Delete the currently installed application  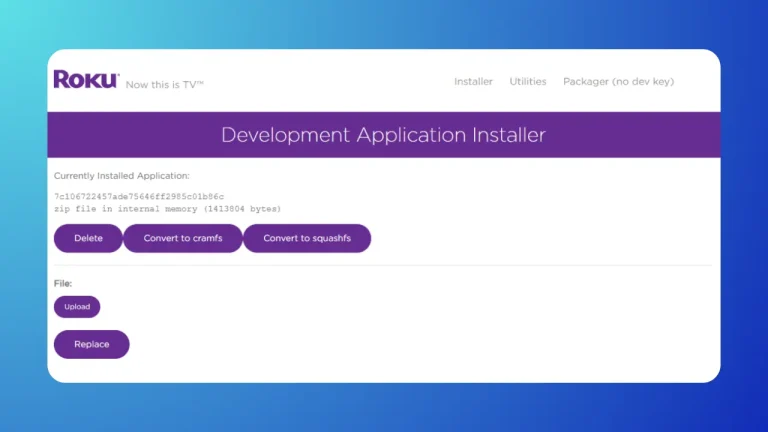[88, 239]
